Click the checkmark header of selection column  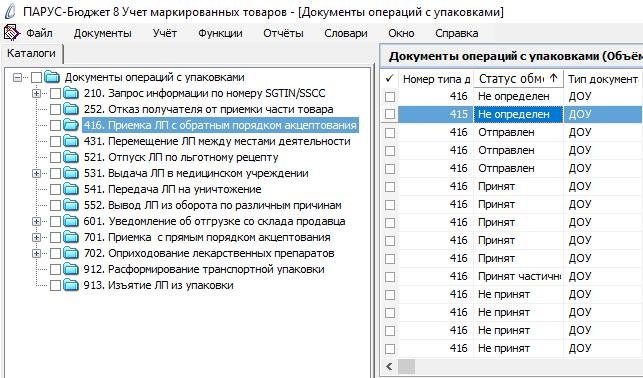[390, 78]
